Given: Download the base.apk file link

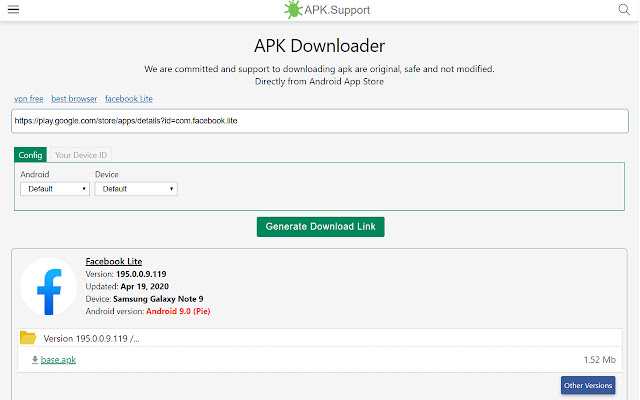Looking at the screenshot, I should [58, 360].
